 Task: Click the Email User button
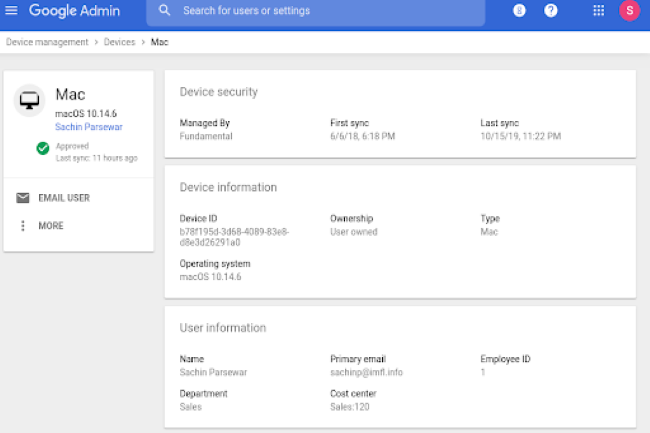click(x=64, y=198)
